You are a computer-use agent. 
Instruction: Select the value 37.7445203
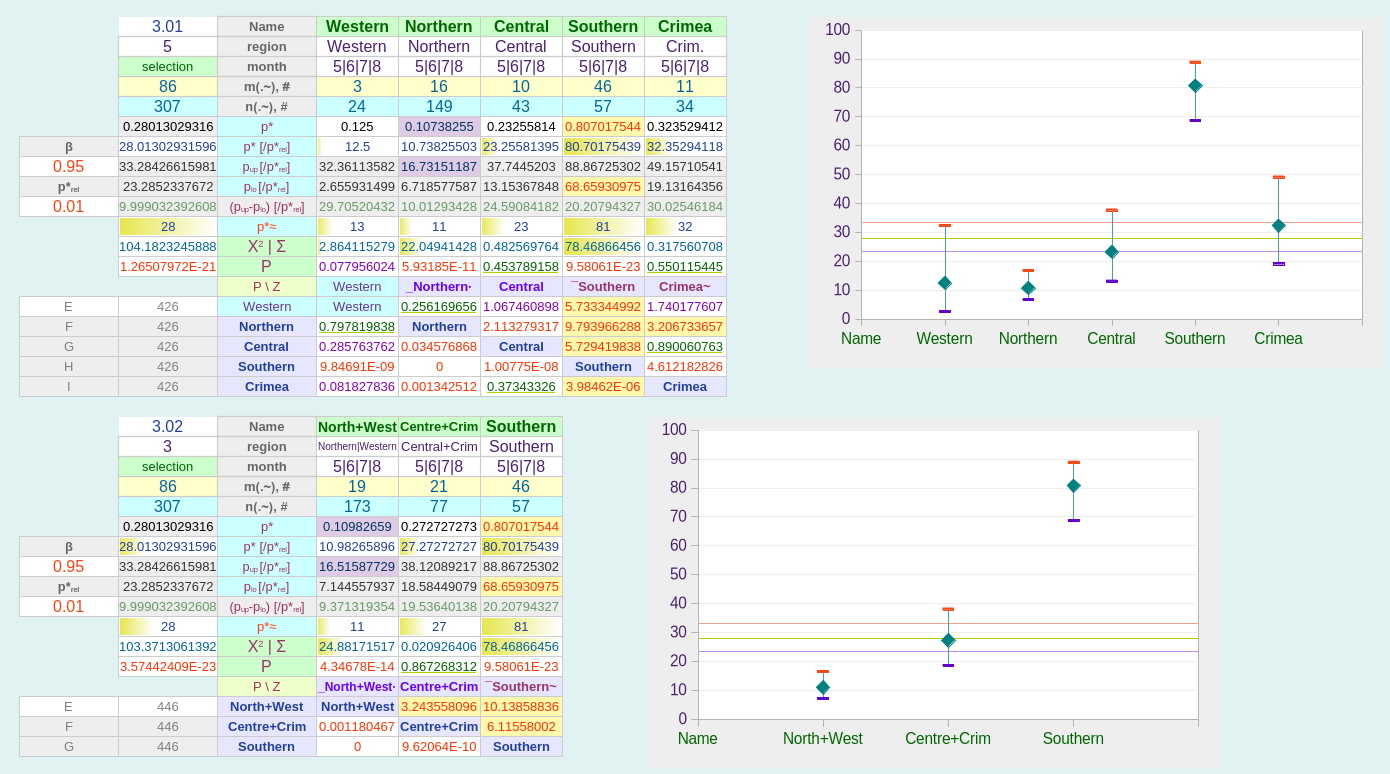coord(521,167)
